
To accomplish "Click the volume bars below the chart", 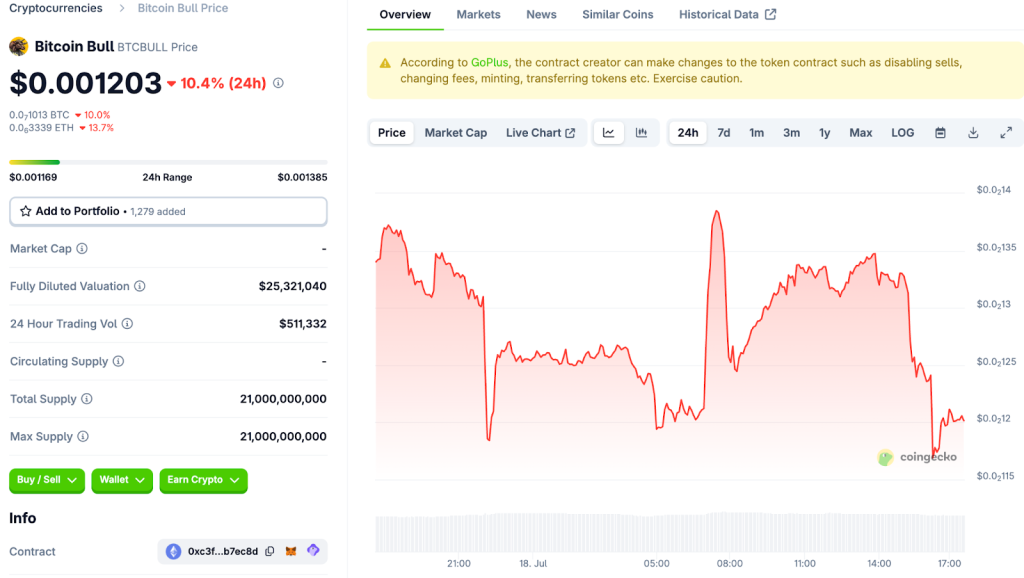I will coord(670,533).
